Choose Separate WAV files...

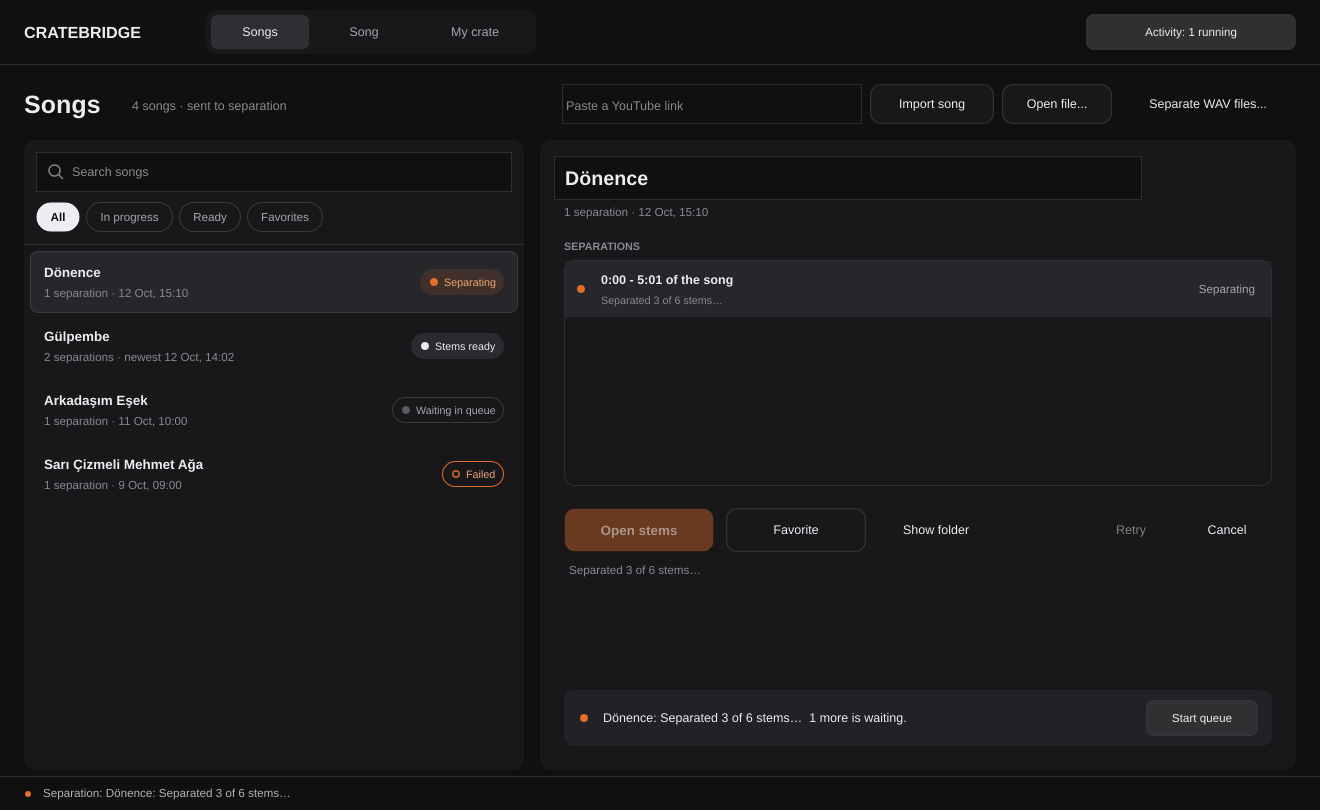pyautogui.click(x=1208, y=104)
